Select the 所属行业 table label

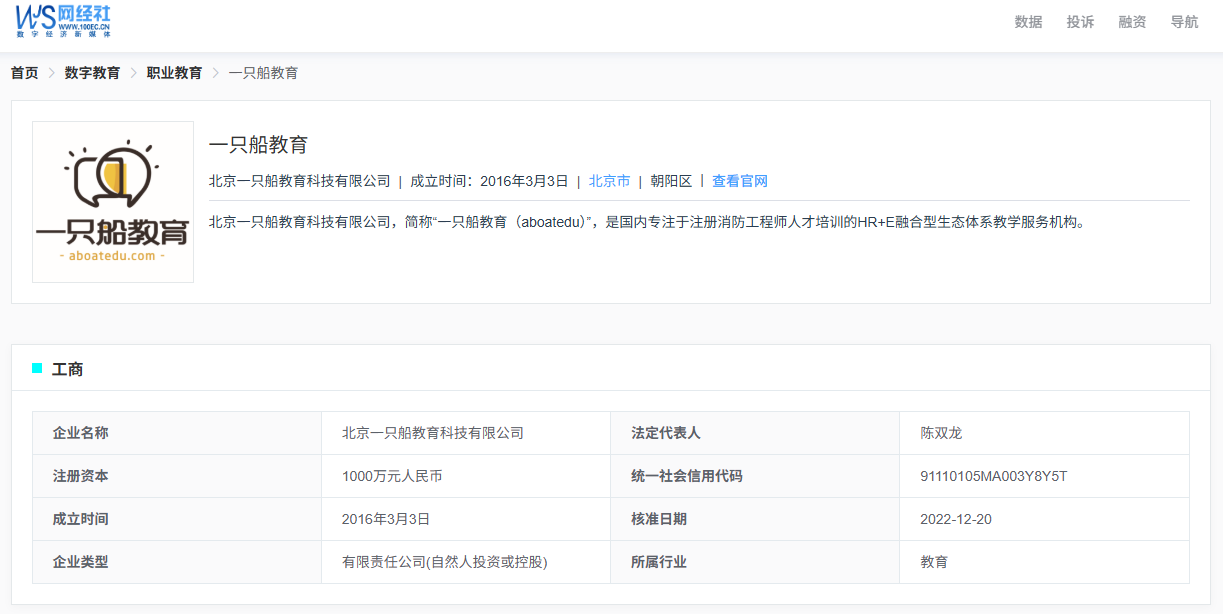(x=659, y=562)
